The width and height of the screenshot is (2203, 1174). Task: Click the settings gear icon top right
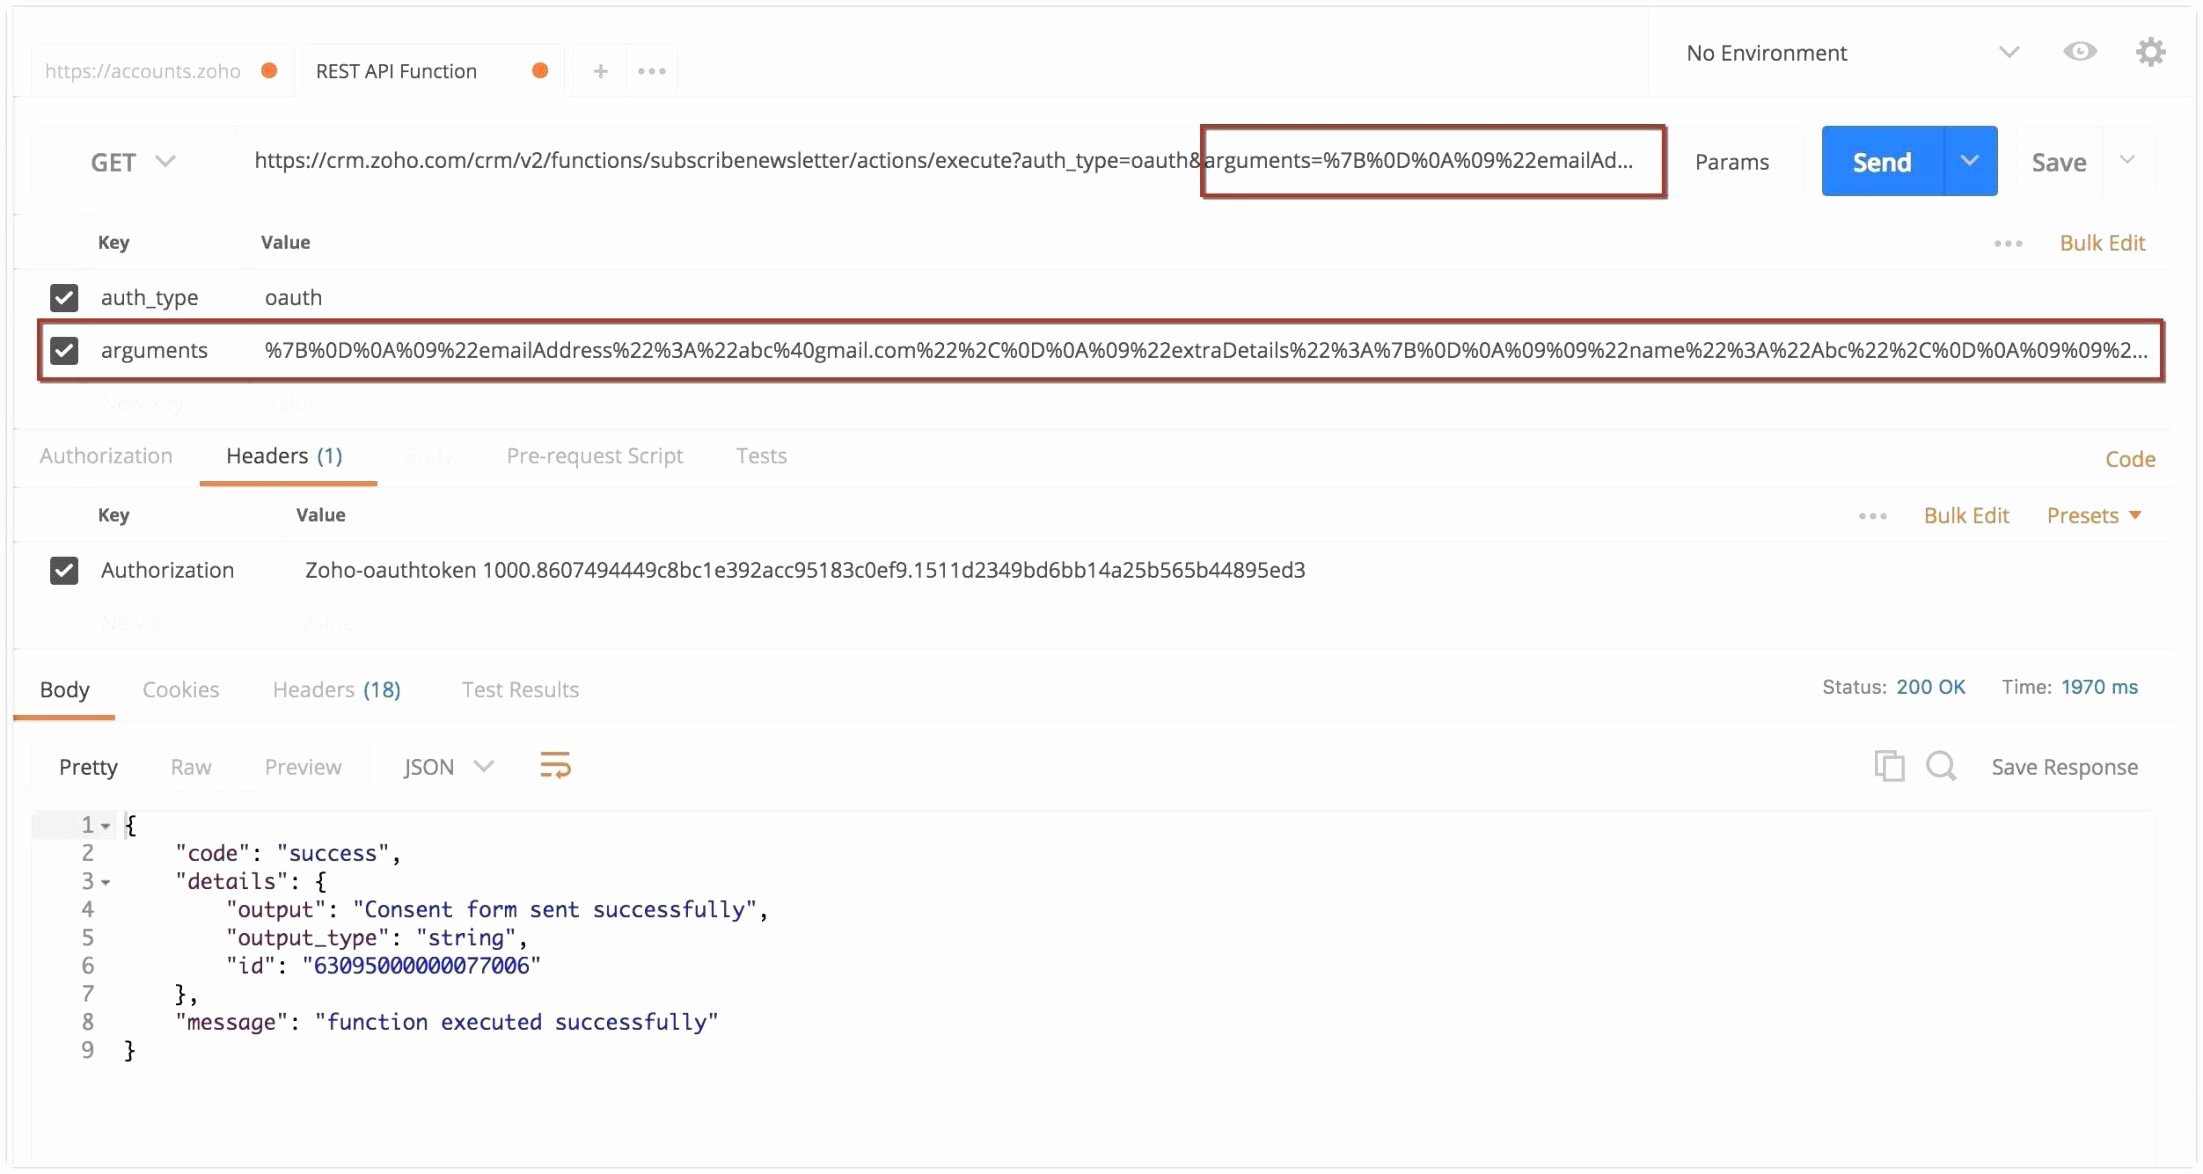pos(2151,51)
